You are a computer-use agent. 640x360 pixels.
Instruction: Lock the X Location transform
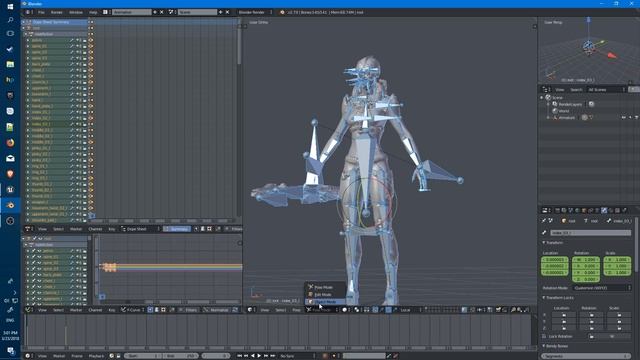[x=564, y=315]
